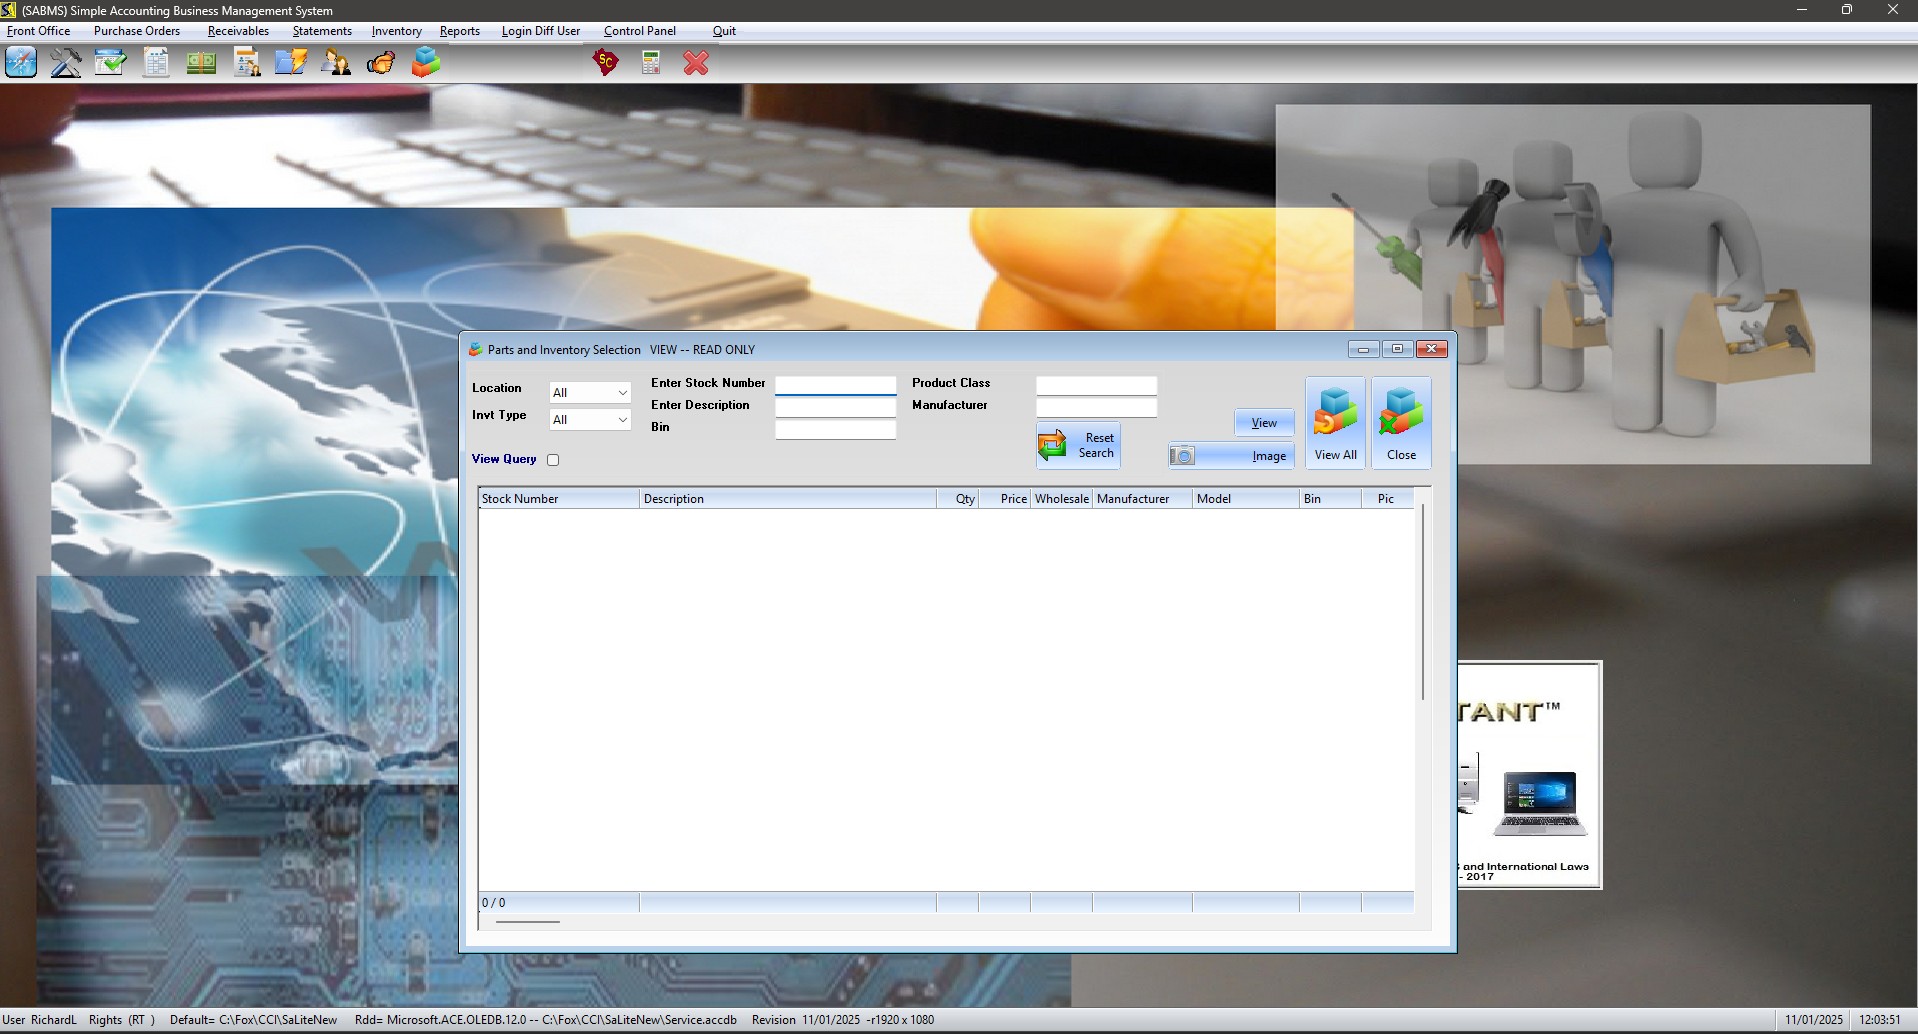
Task: Open the Reports menu
Action: (460, 31)
